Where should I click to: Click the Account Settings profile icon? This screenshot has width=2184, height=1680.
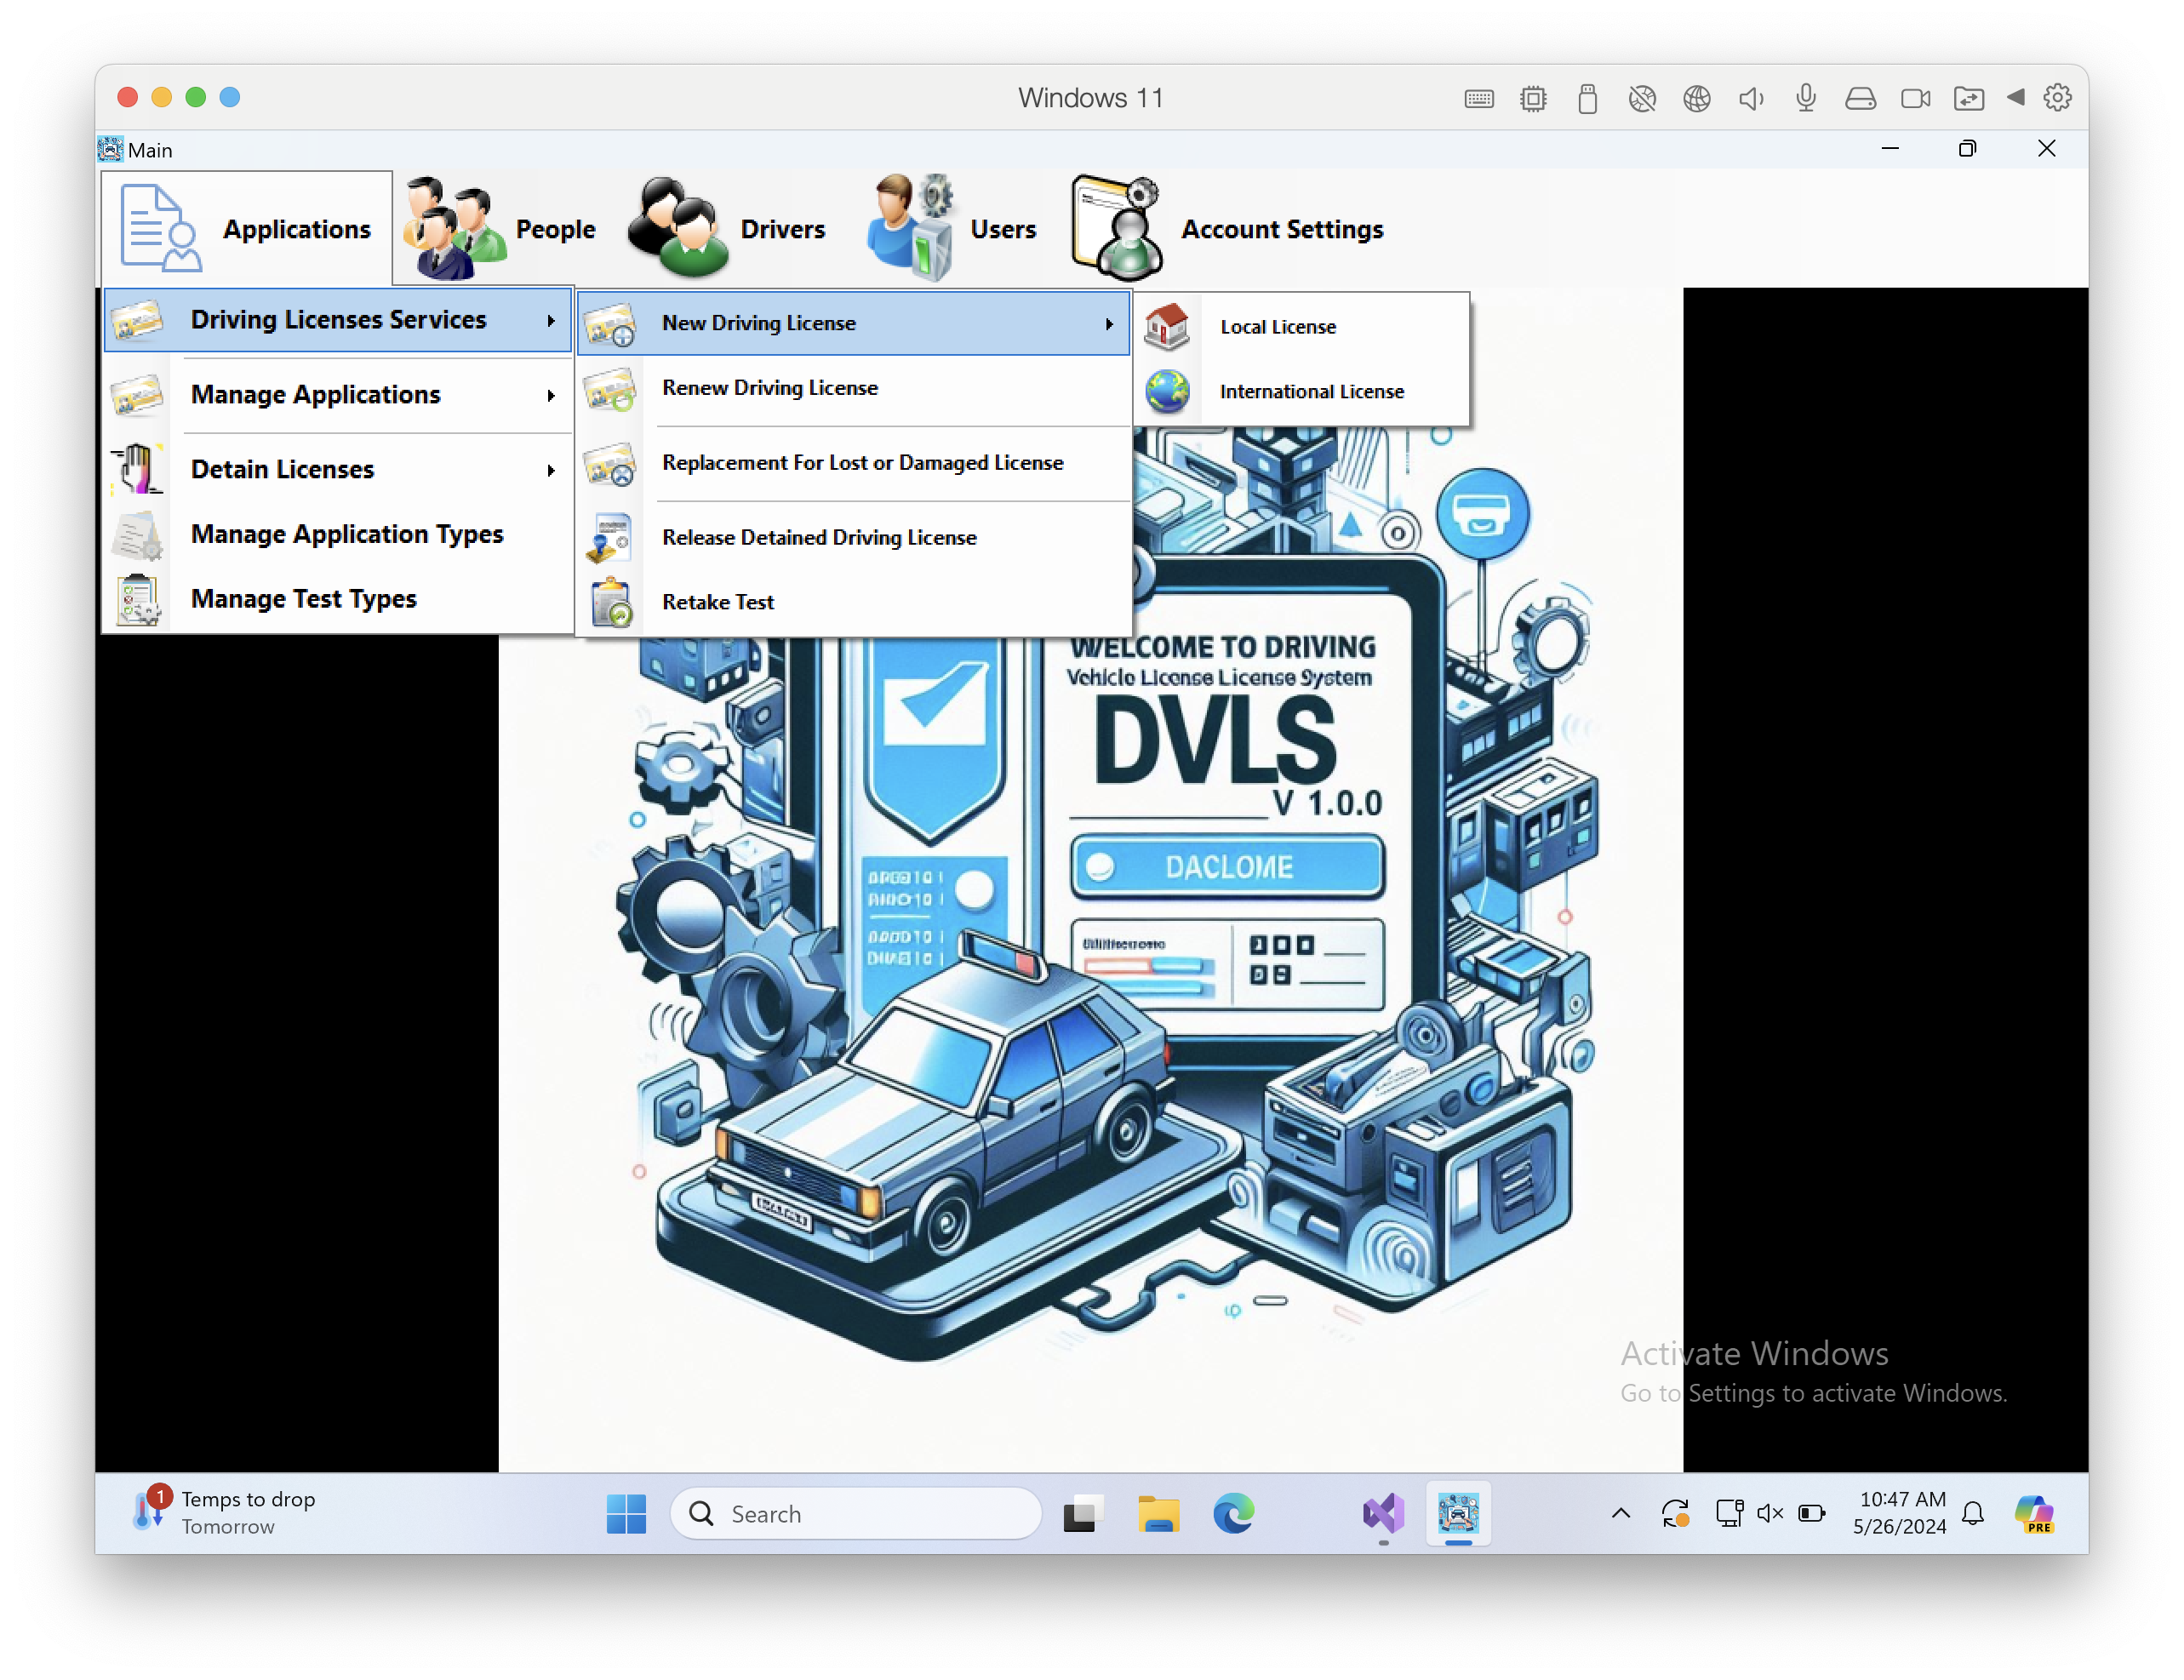(x=1117, y=229)
